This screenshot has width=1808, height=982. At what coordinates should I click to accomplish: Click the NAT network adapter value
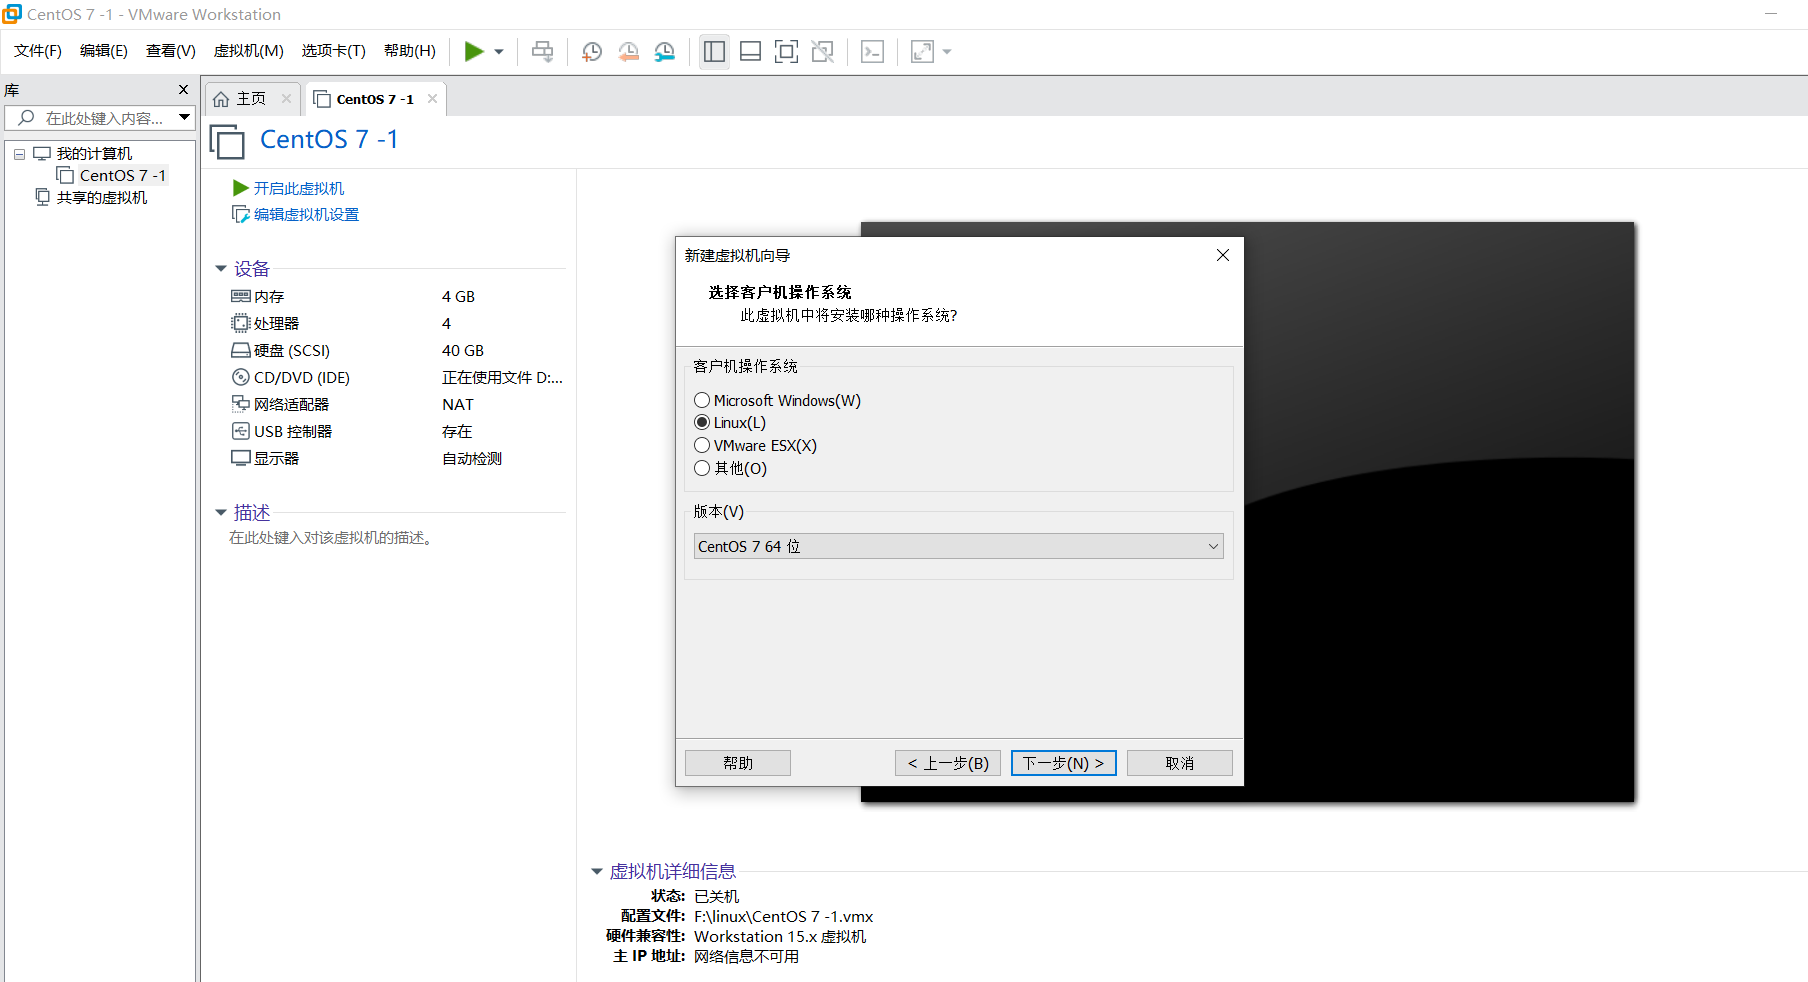(458, 404)
